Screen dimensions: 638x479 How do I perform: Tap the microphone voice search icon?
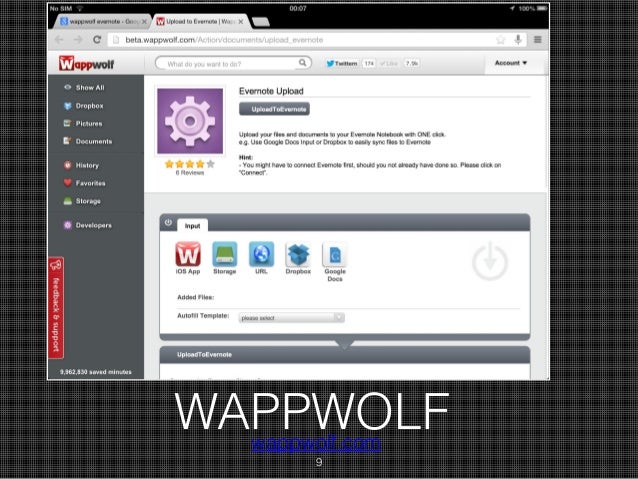coord(518,39)
